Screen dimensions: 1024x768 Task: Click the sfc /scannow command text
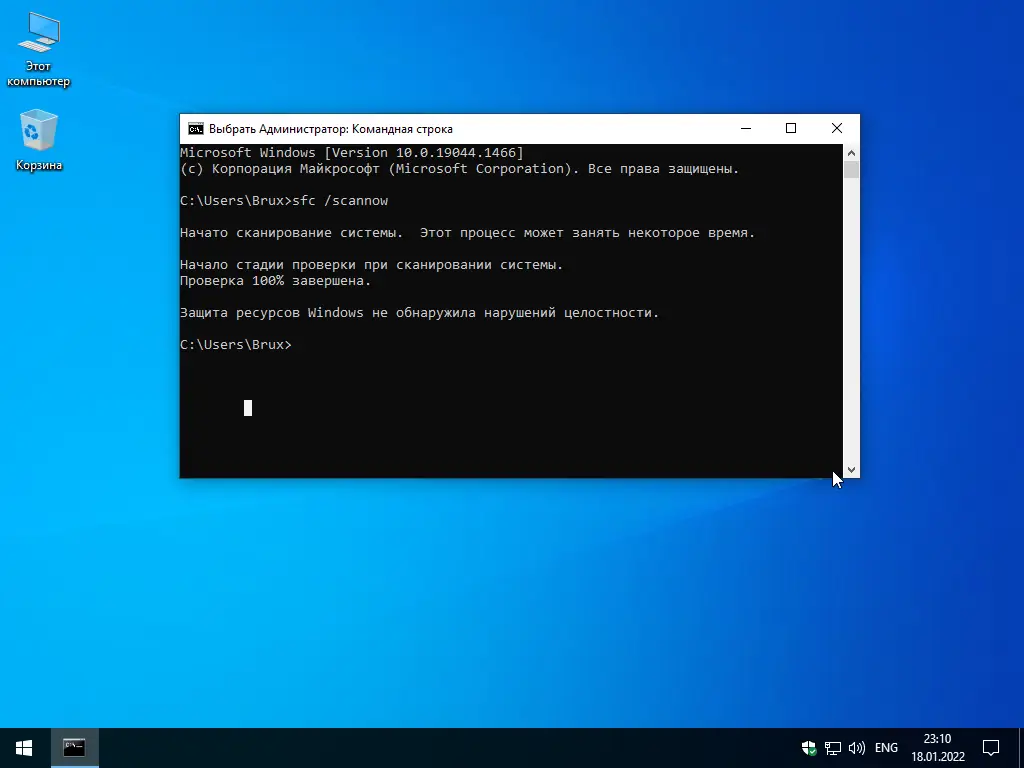coord(340,200)
